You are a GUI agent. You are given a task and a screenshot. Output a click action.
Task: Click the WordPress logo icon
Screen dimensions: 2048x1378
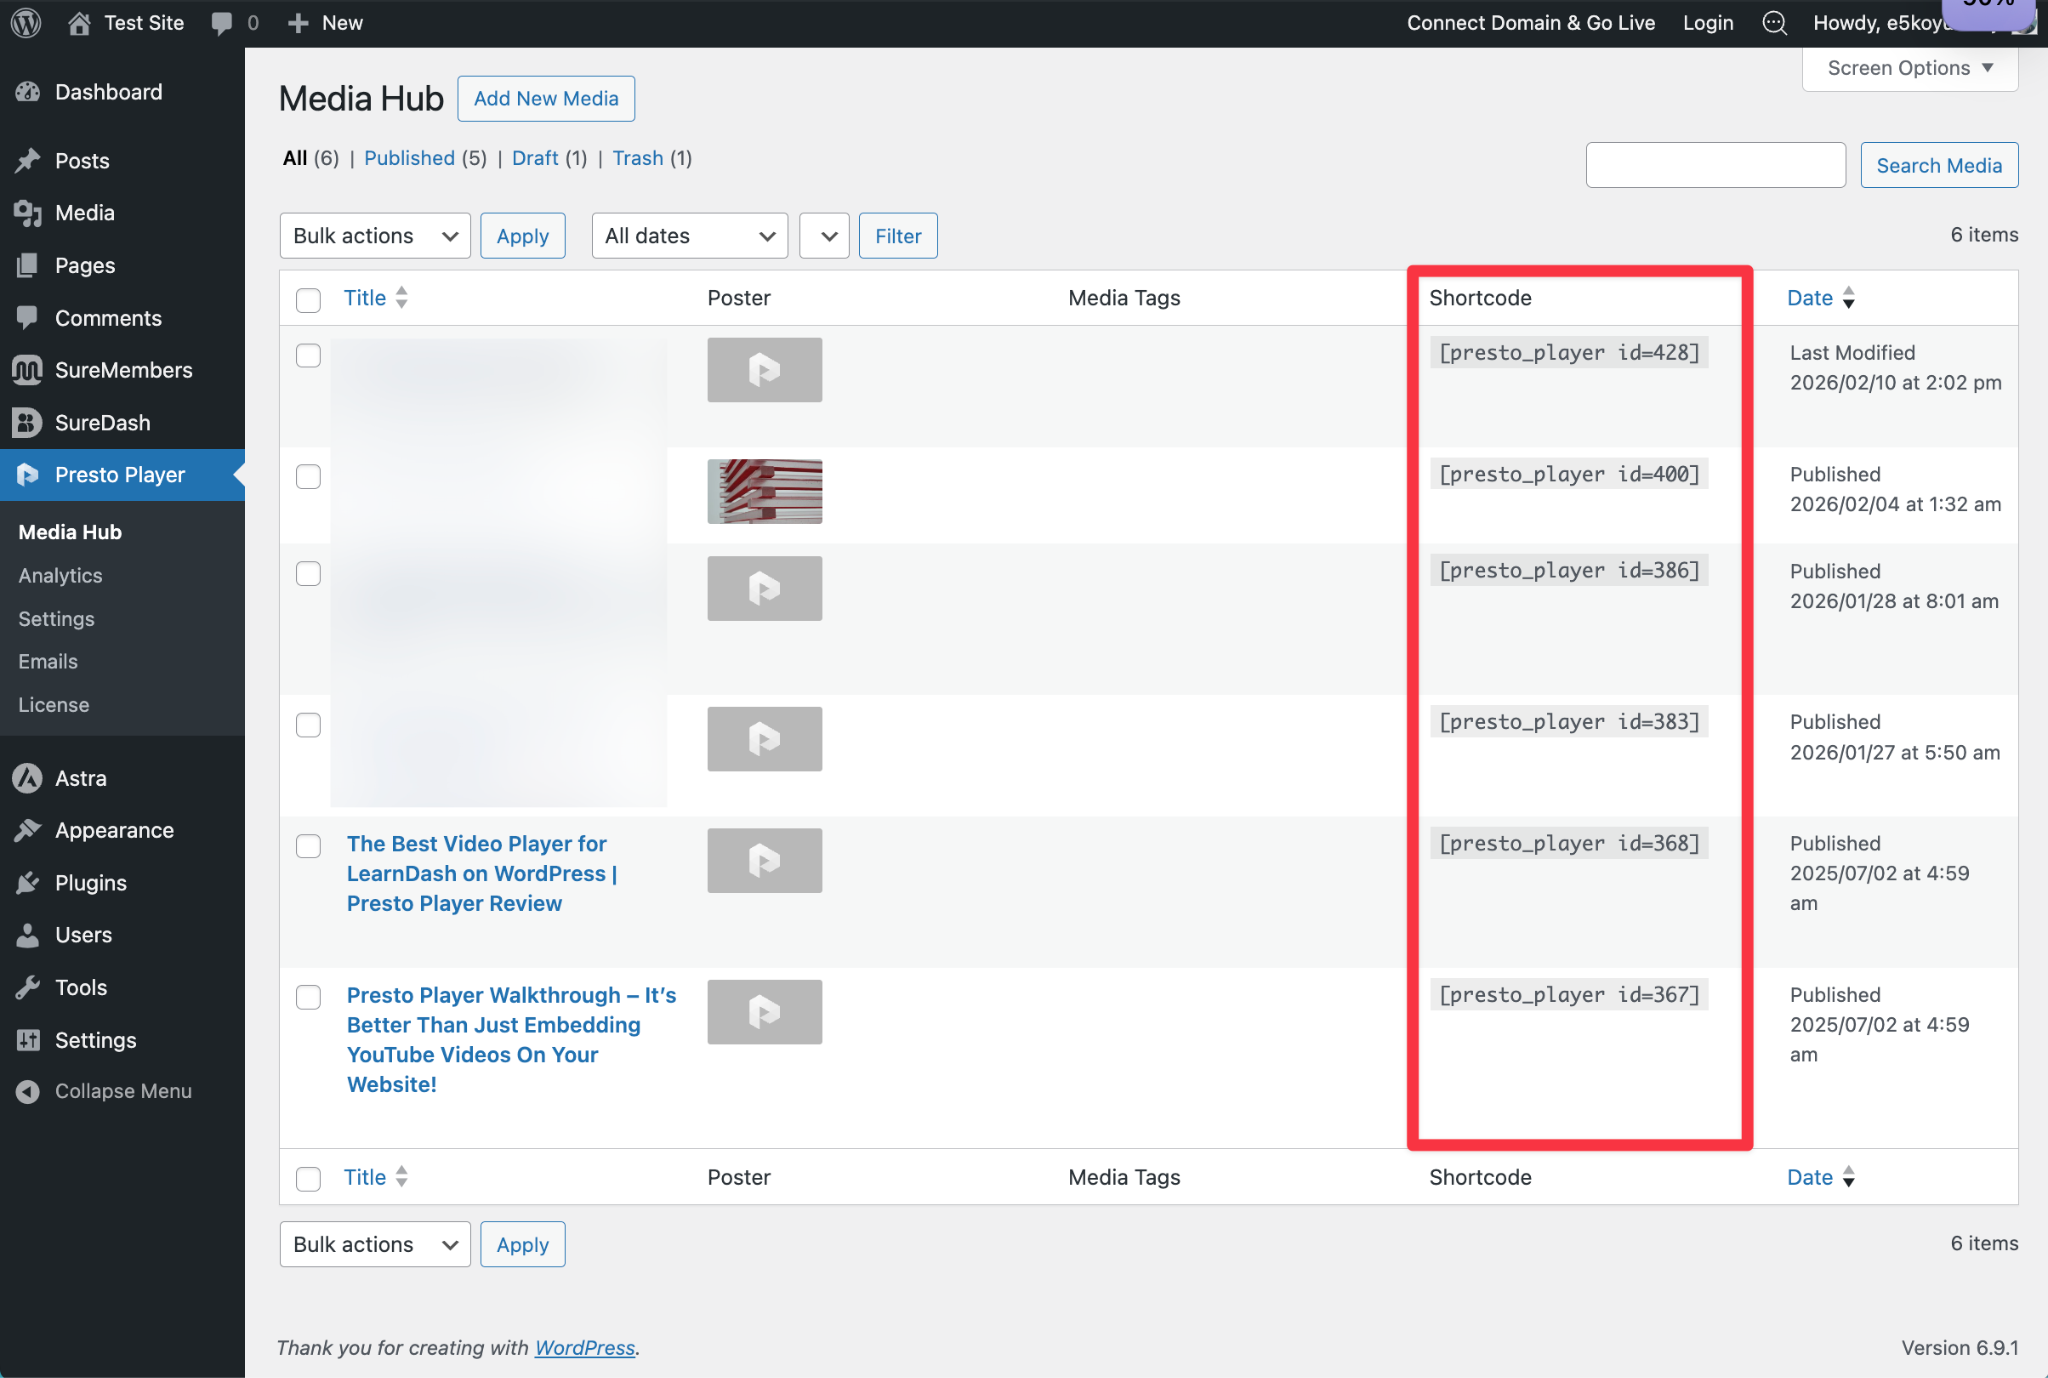[26, 22]
